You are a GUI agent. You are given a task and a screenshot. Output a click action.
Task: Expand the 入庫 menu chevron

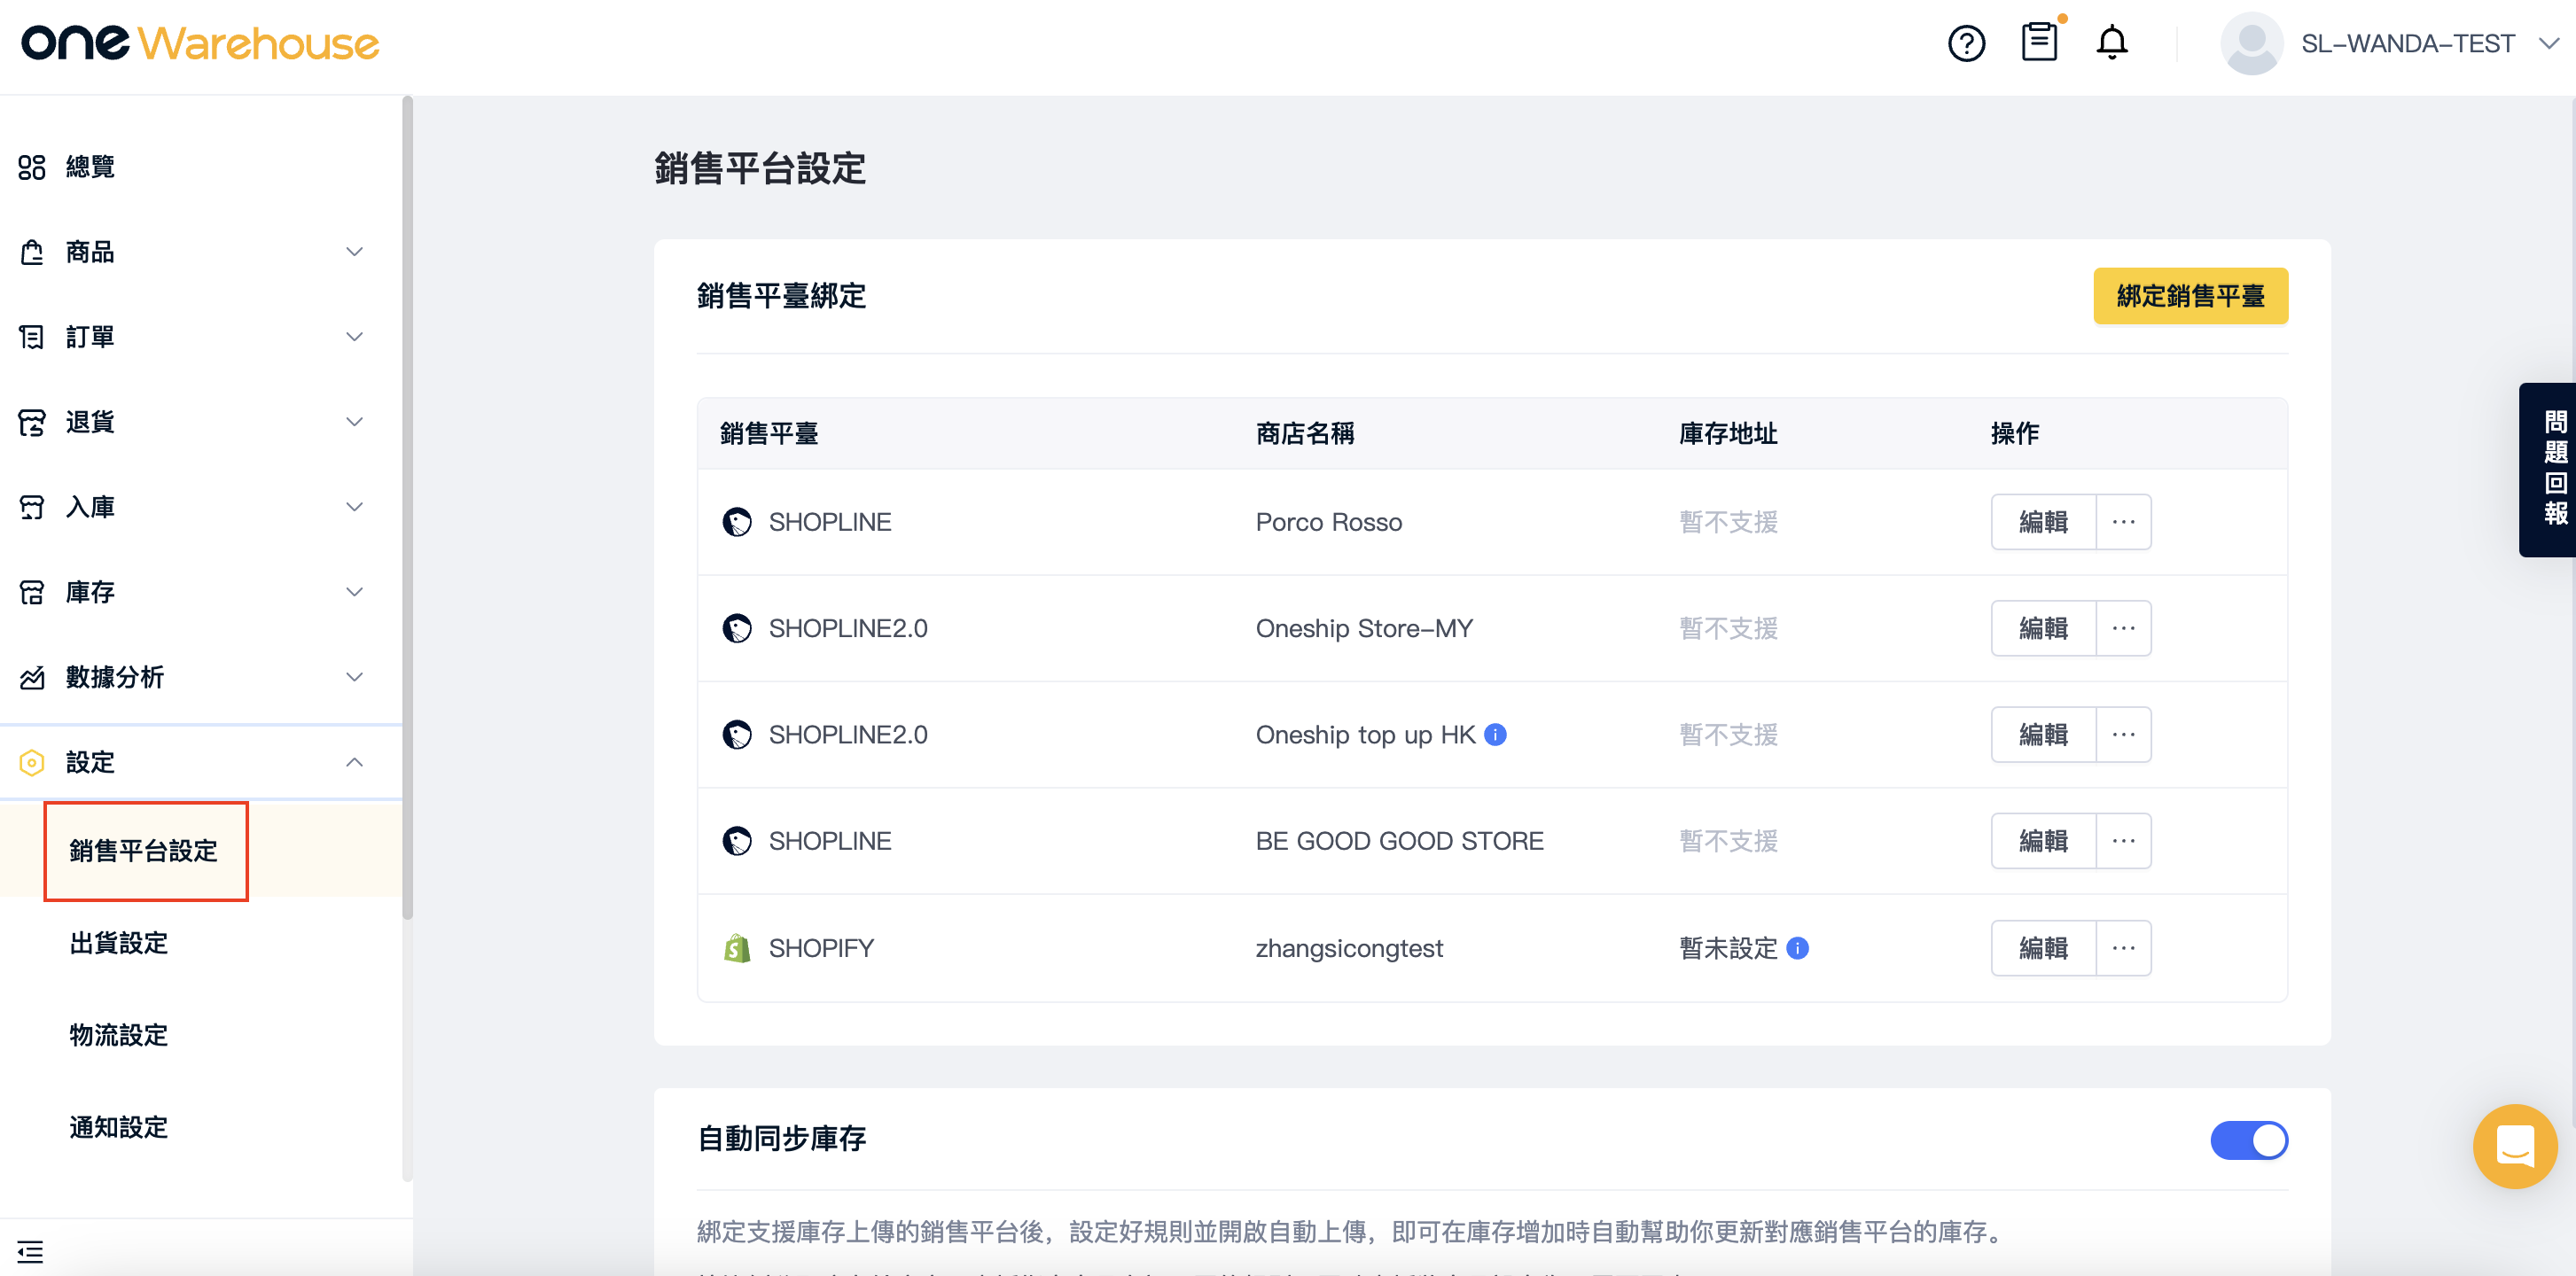pos(354,507)
